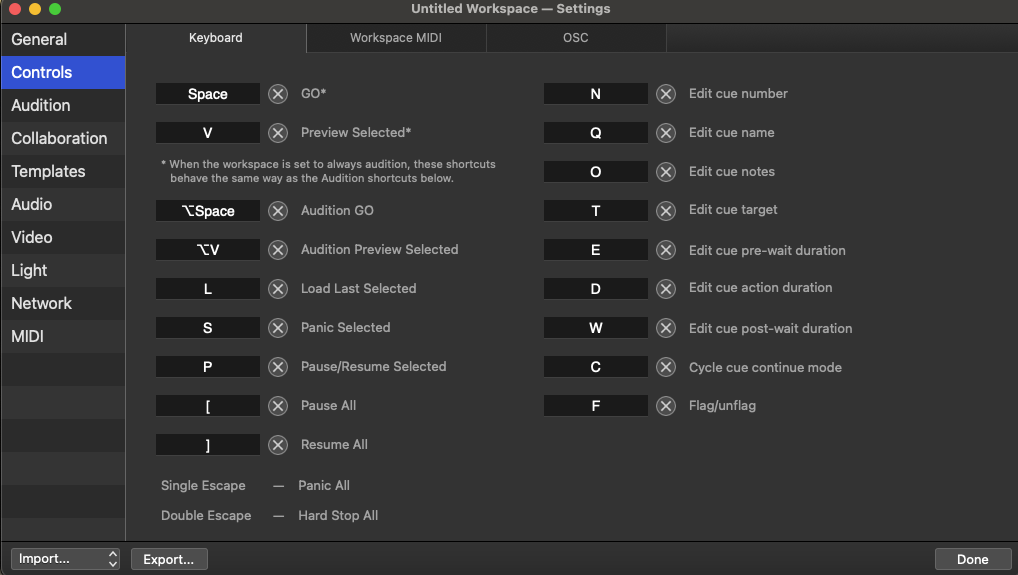Open the Light settings category

[x=29, y=270]
